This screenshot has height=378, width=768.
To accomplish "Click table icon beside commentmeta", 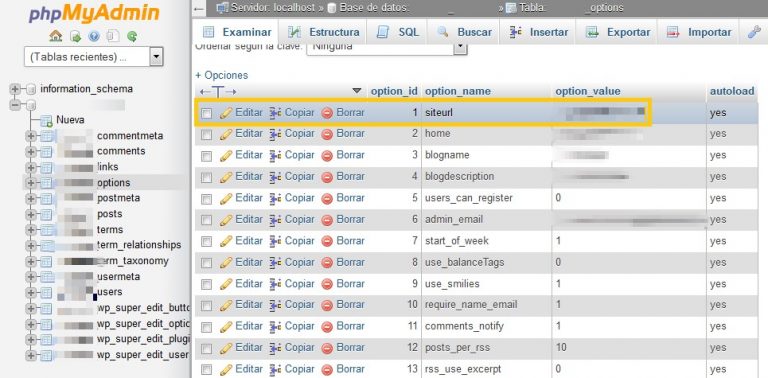I will pos(47,136).
